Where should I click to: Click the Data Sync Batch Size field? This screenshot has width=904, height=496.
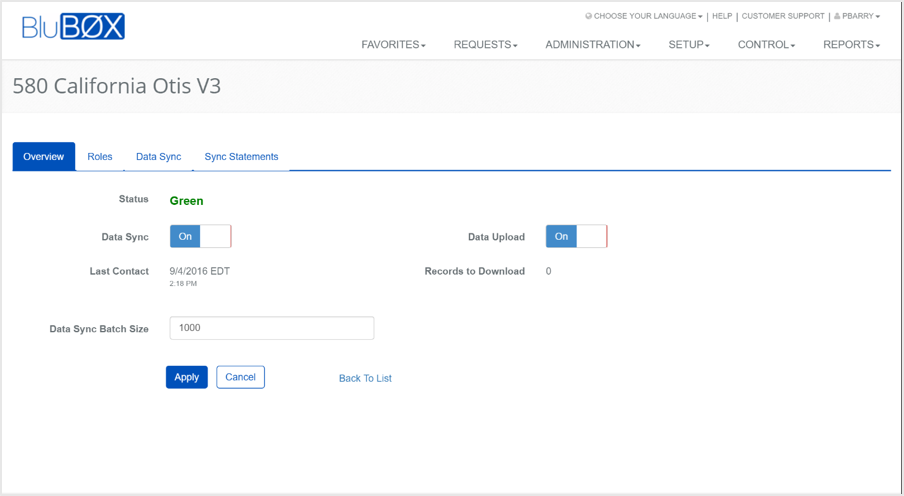coord(271,328)
